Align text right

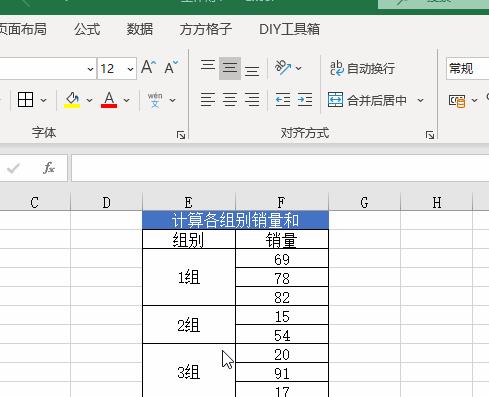click(x=252, y=99)
